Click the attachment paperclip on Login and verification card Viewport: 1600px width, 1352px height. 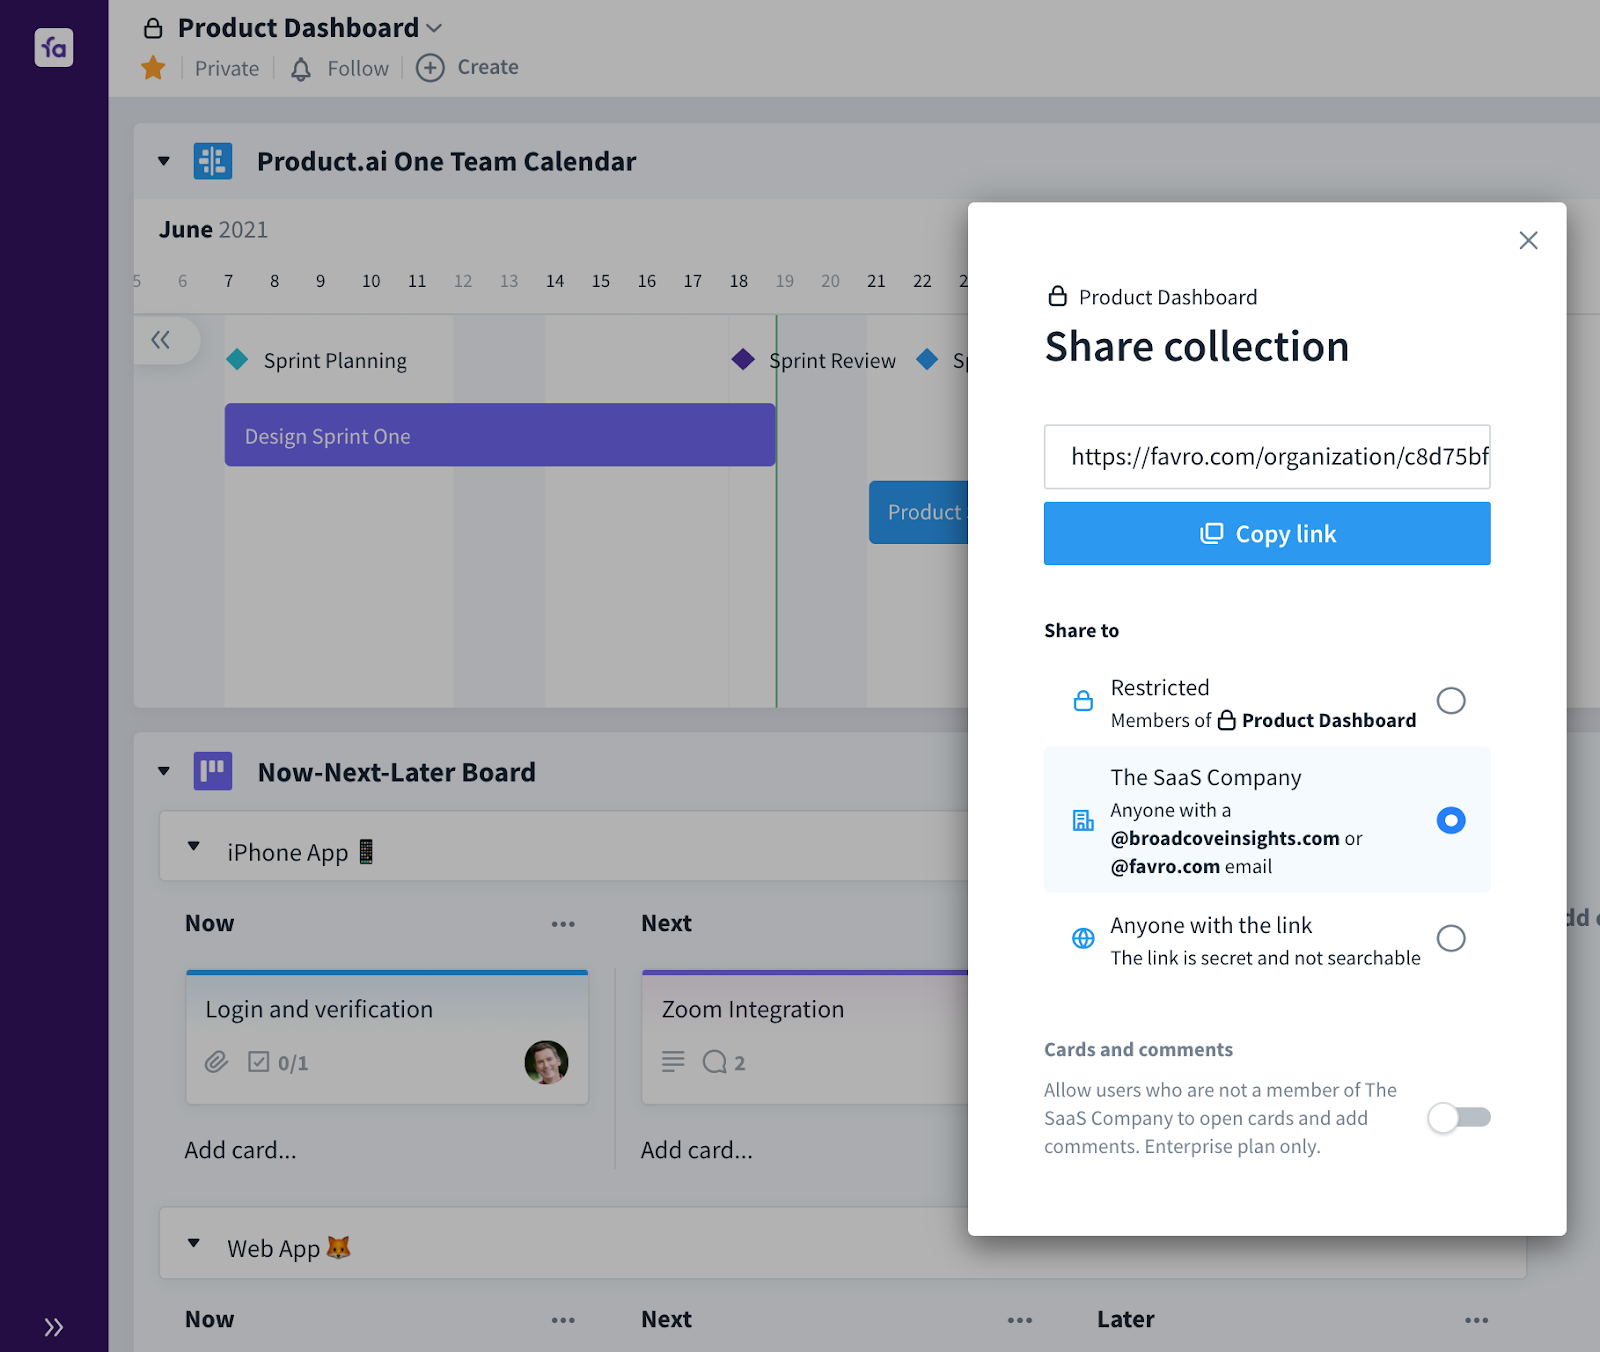click(217, 1062)
